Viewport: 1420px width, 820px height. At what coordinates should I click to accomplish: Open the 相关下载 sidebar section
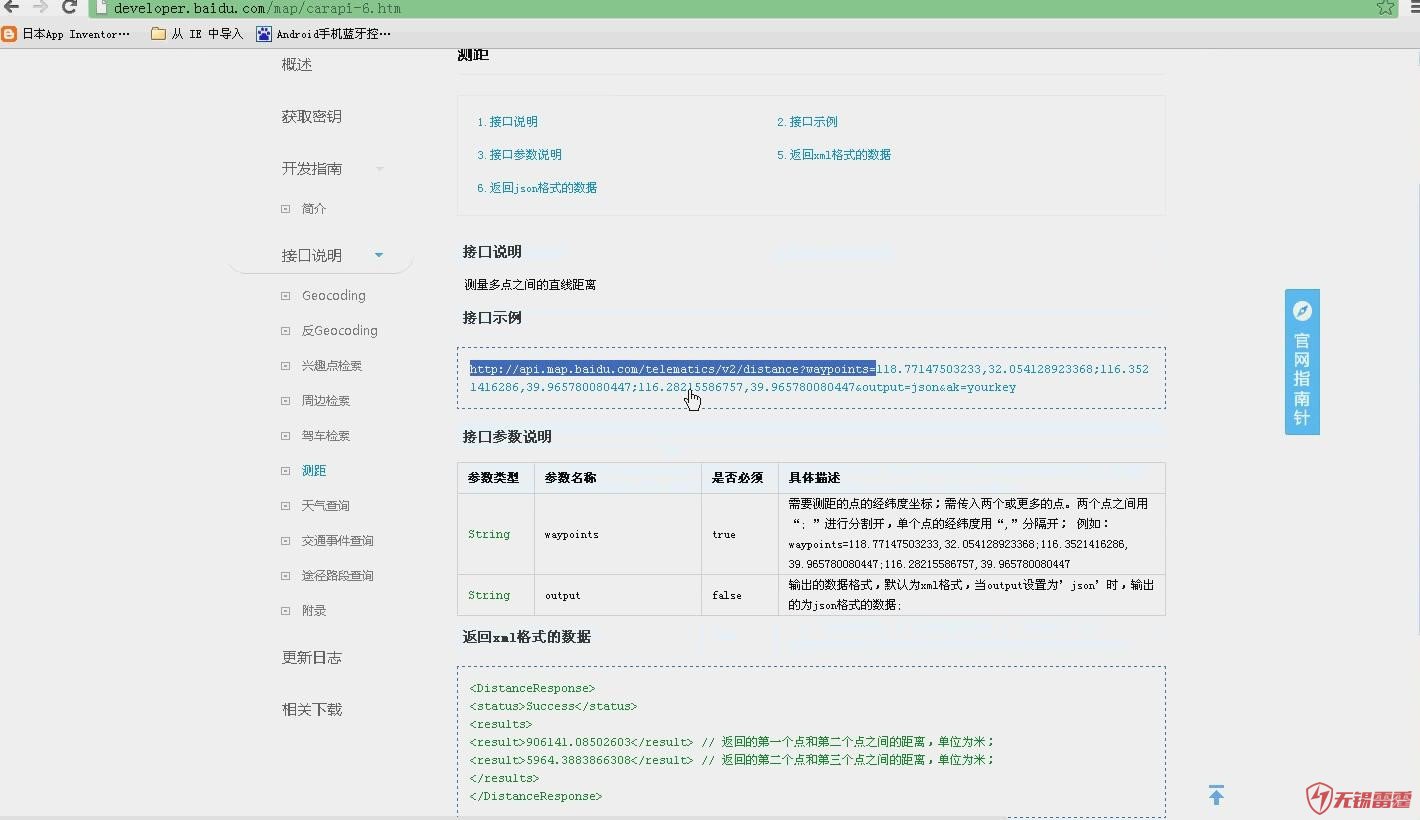(312, 709)
